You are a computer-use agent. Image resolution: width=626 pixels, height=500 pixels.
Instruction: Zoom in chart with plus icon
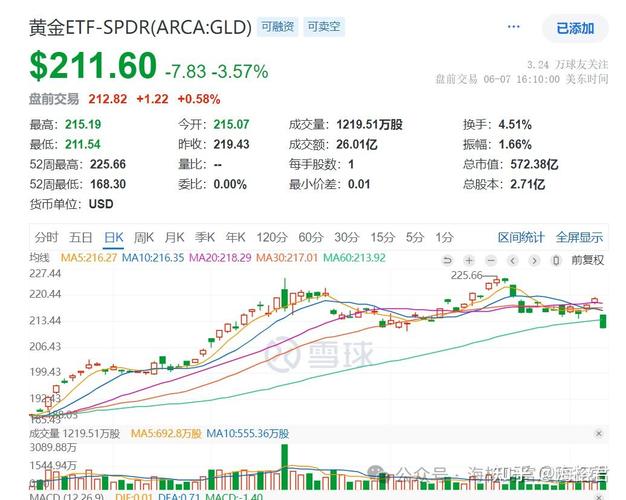[469, 260]
